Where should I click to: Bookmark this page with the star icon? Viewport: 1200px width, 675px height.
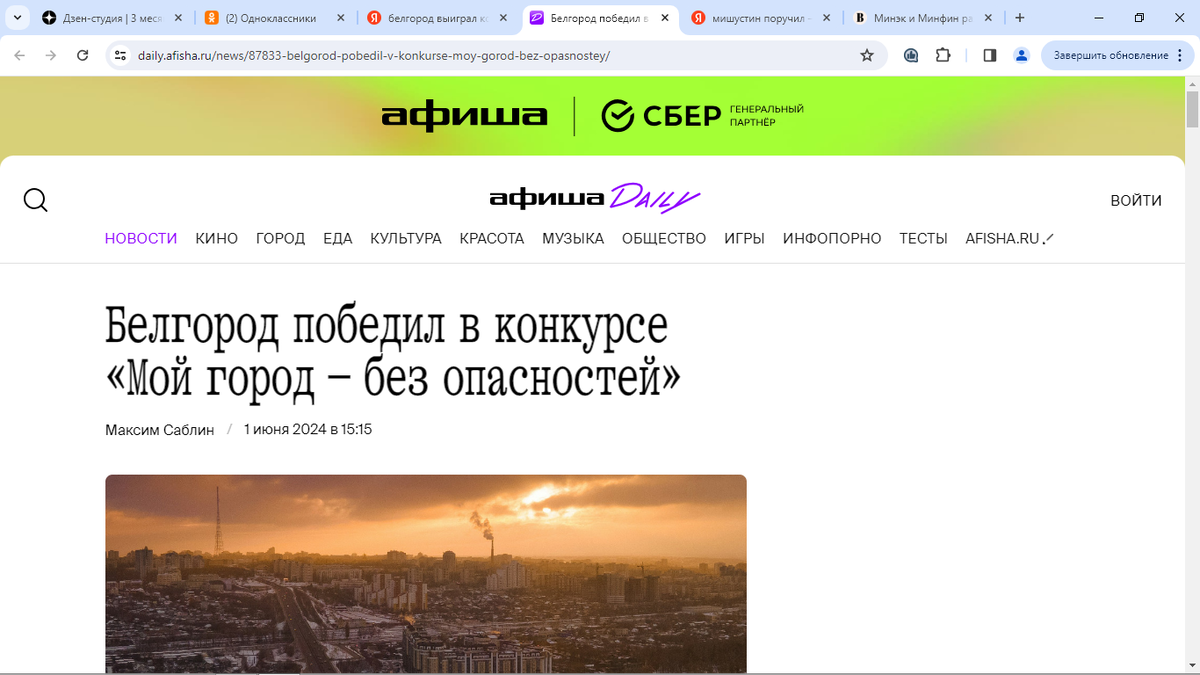click(x=867, y=55)
